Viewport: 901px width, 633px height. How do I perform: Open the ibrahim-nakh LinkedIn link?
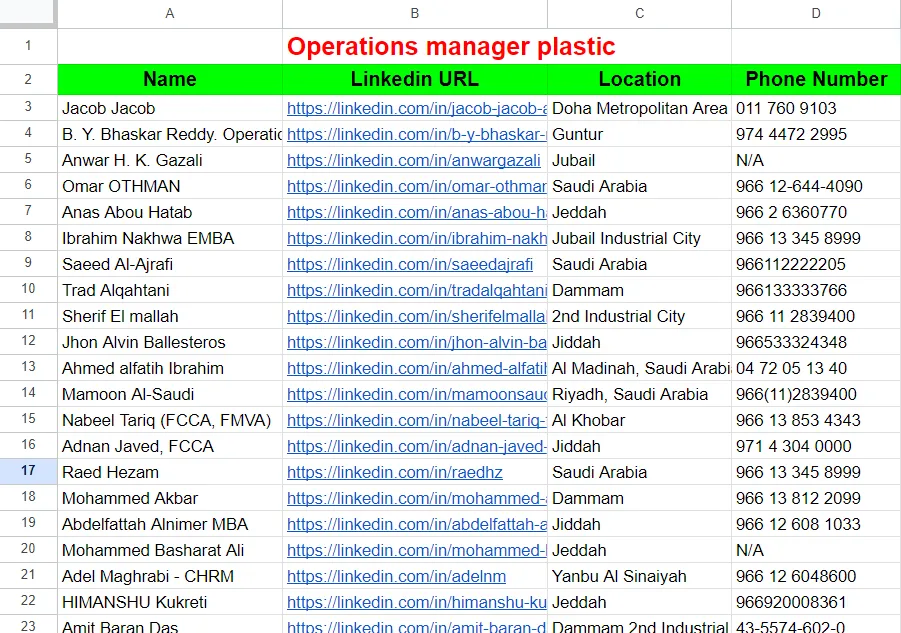[417, 238]
